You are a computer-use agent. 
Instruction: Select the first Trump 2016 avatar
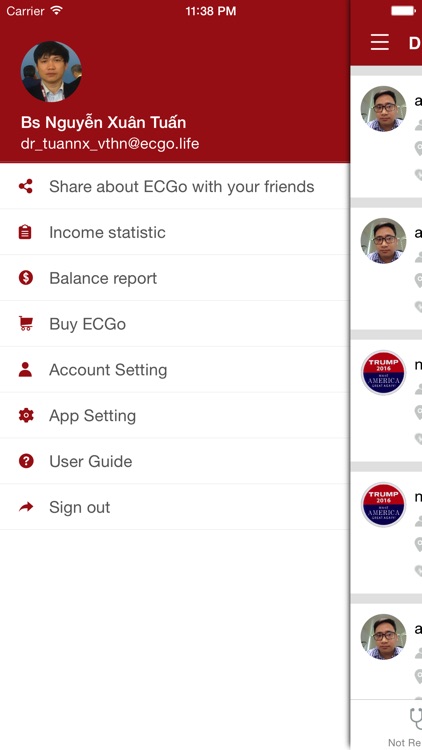click(x=383, y=373)
